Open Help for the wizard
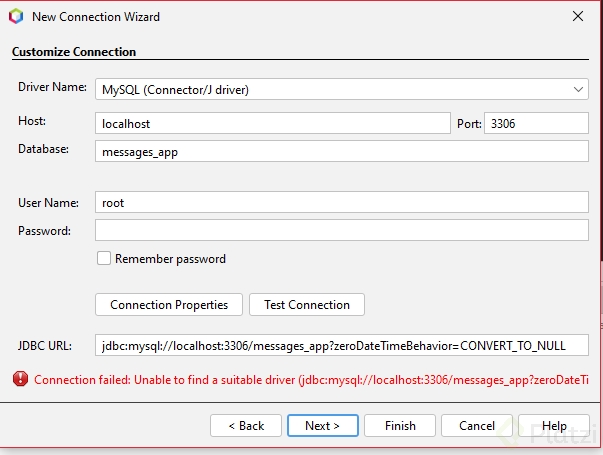Viewport: 603px width, 455px height. click(x=554, y=425)
